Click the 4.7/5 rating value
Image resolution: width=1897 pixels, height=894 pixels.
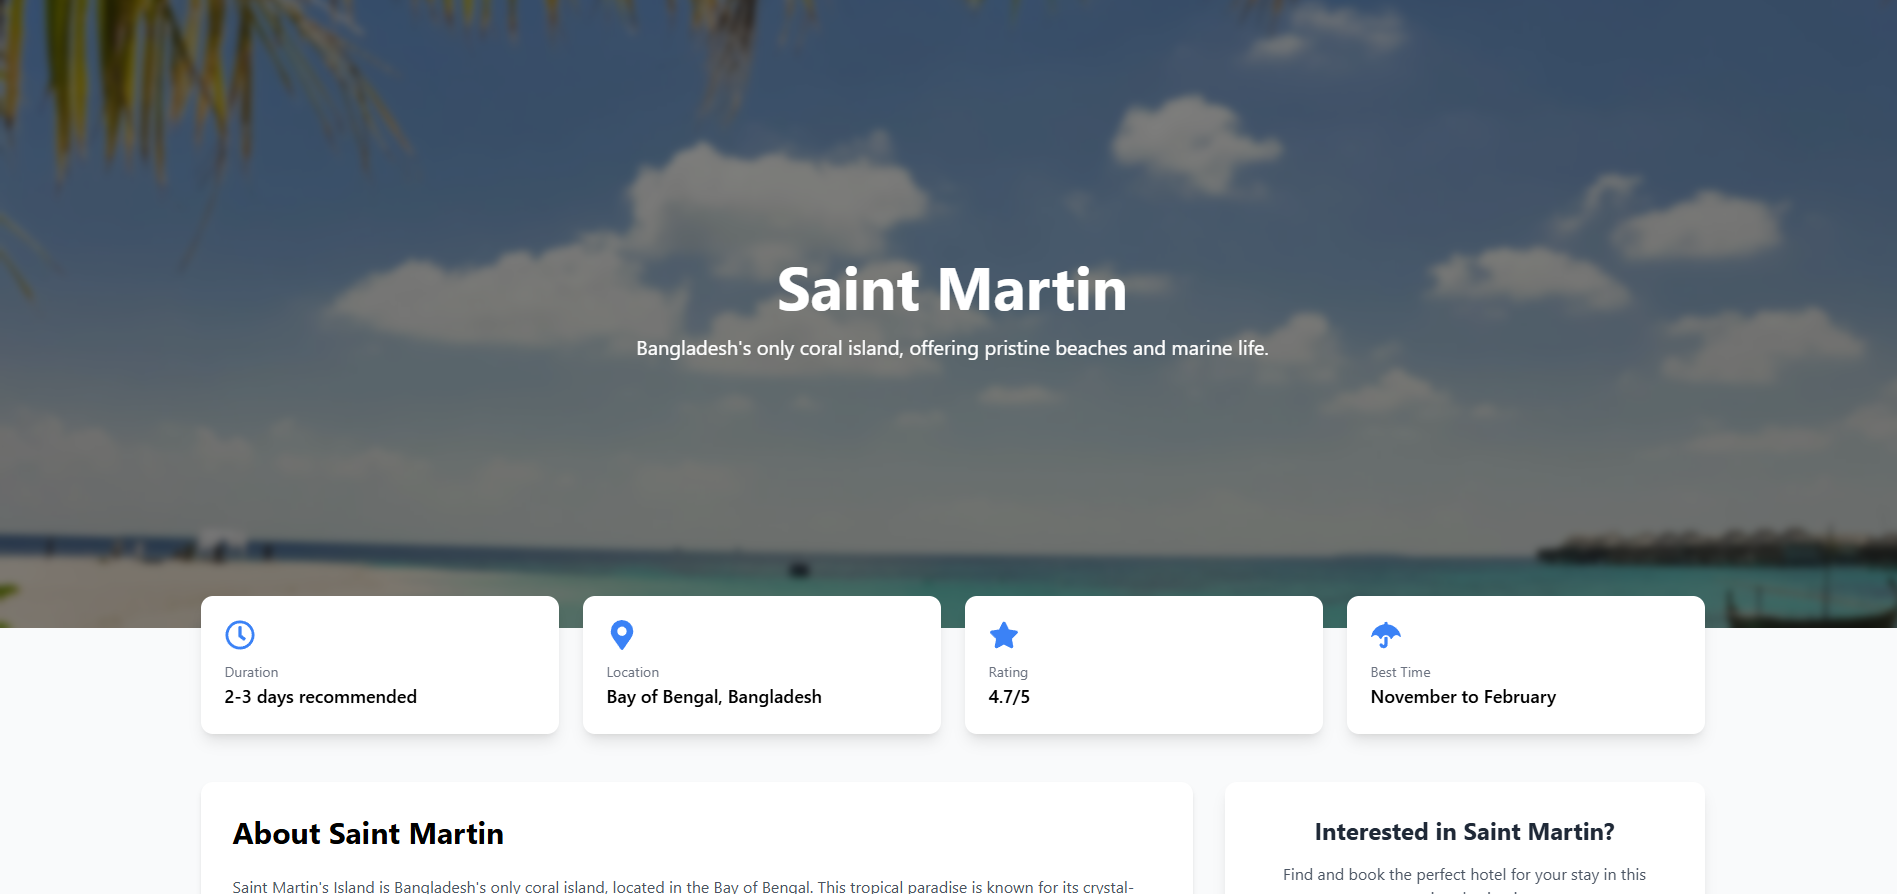tap(1009, 697)
